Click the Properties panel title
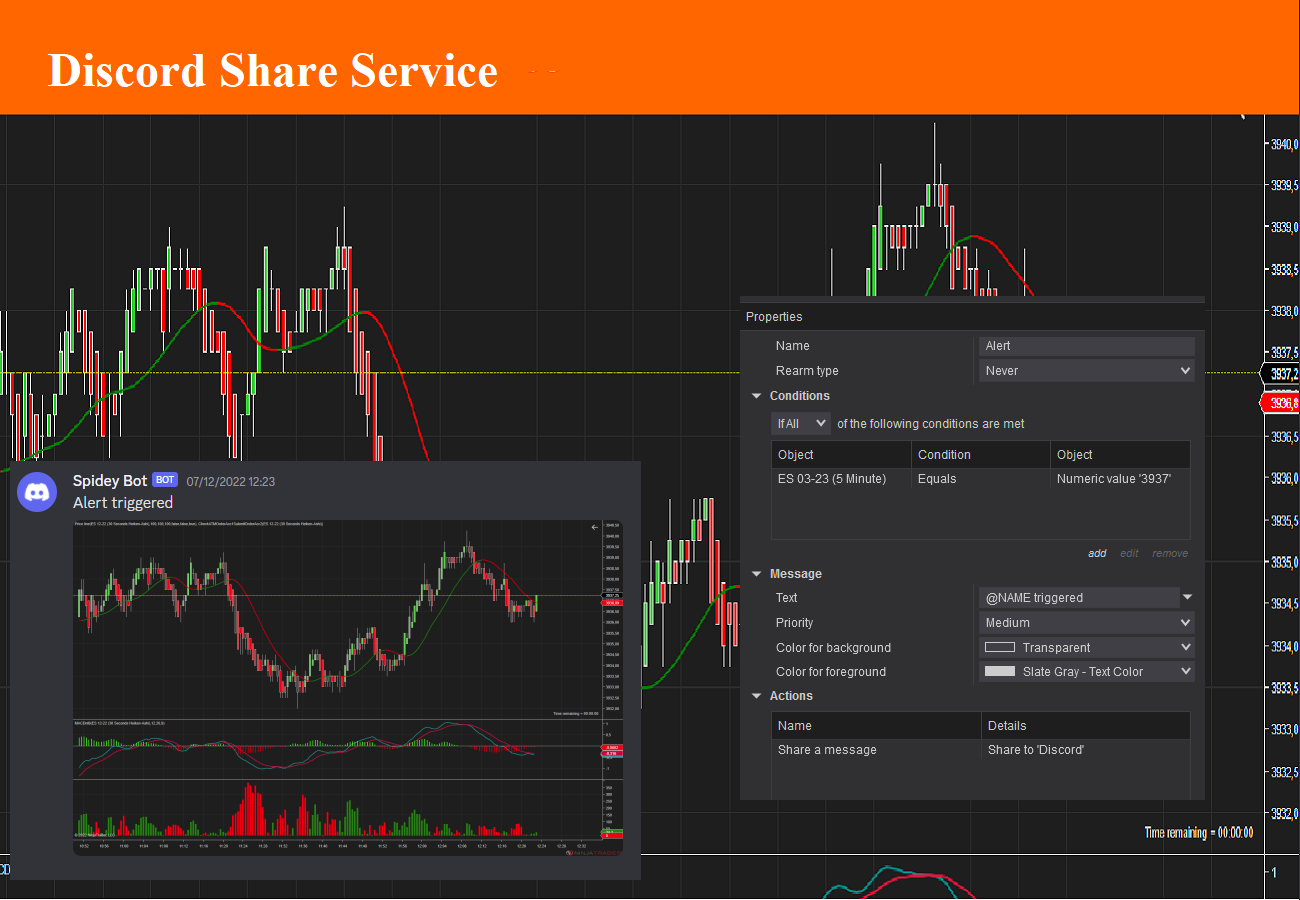 click(774, 317)
